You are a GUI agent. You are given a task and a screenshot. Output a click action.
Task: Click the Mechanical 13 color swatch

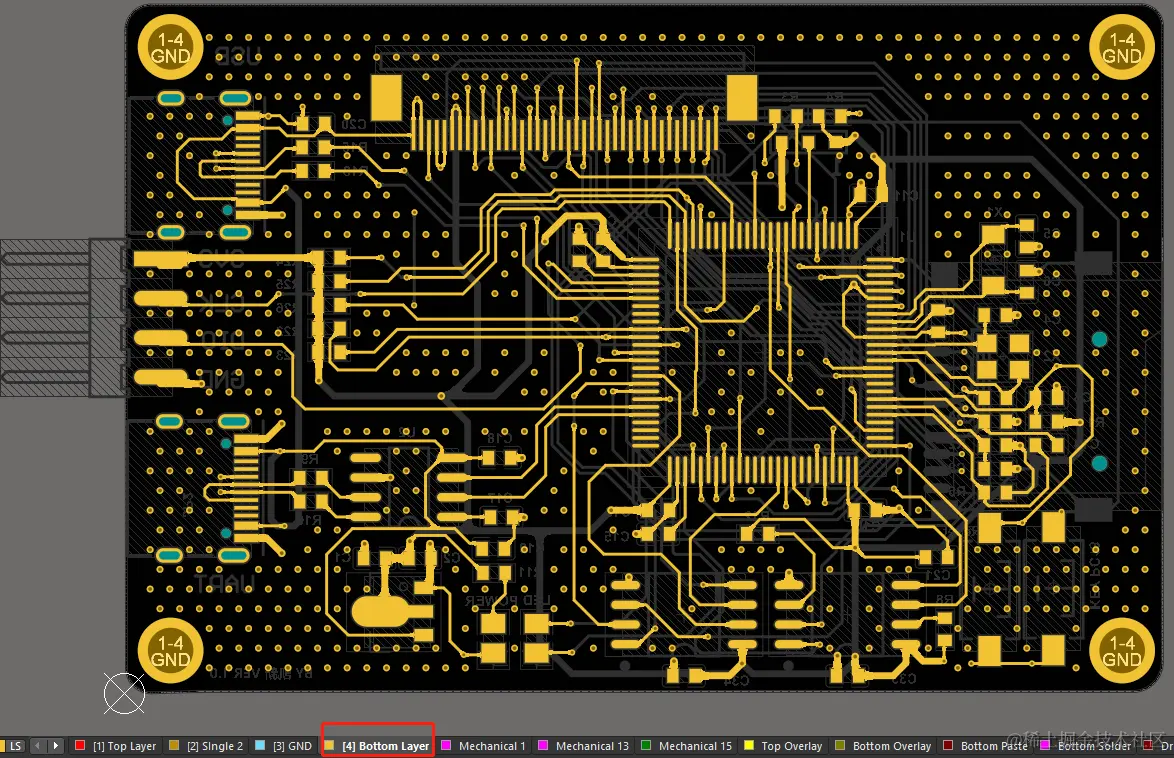pyautogui.click(x=544, y=745)
